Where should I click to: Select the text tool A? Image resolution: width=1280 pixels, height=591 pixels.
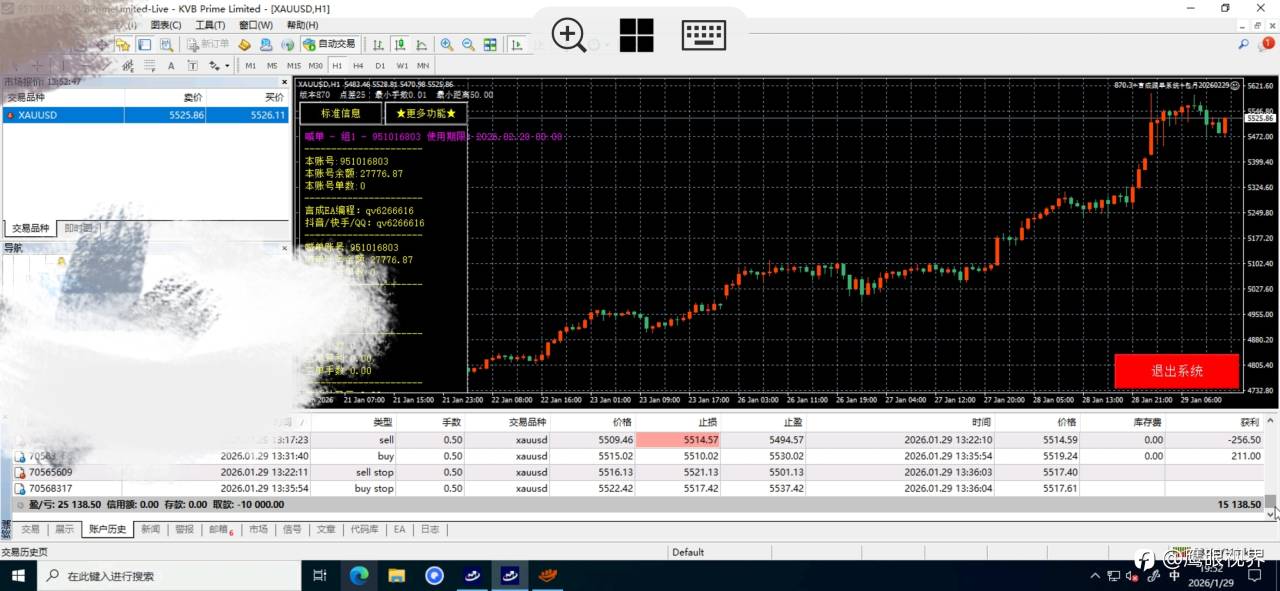coord(171,66)
